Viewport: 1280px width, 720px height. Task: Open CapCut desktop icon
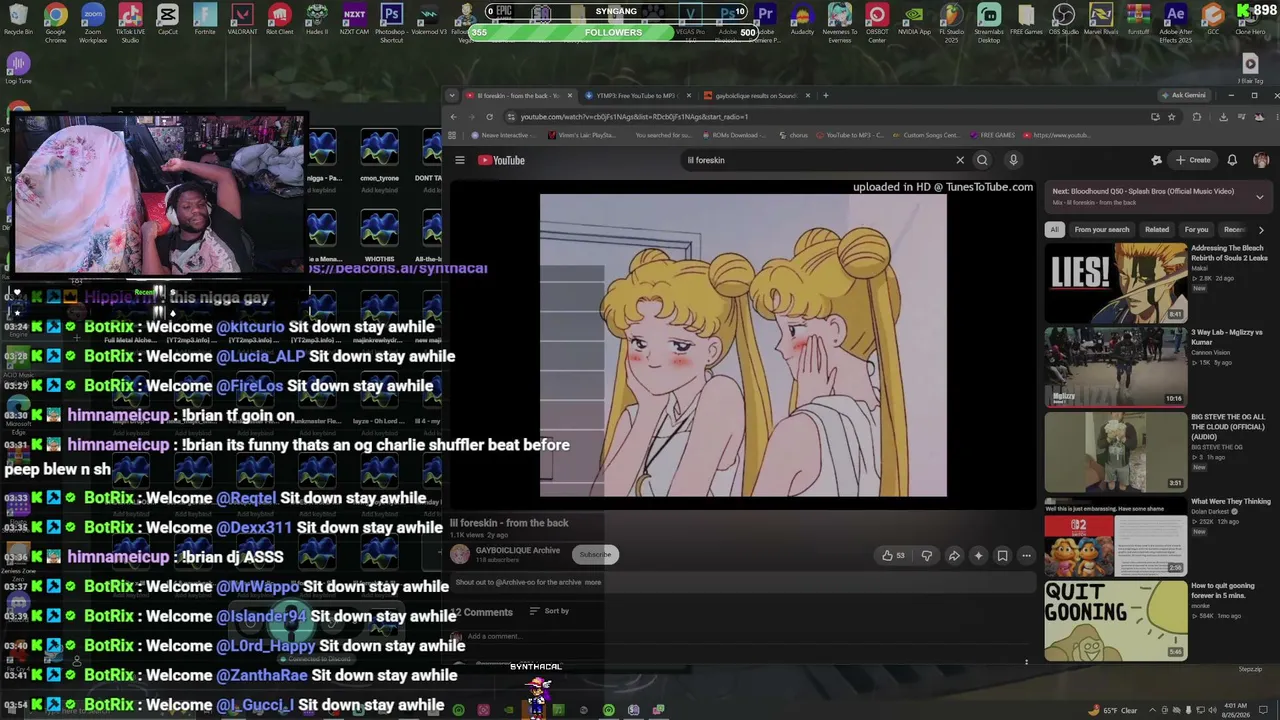coord(167,19)
